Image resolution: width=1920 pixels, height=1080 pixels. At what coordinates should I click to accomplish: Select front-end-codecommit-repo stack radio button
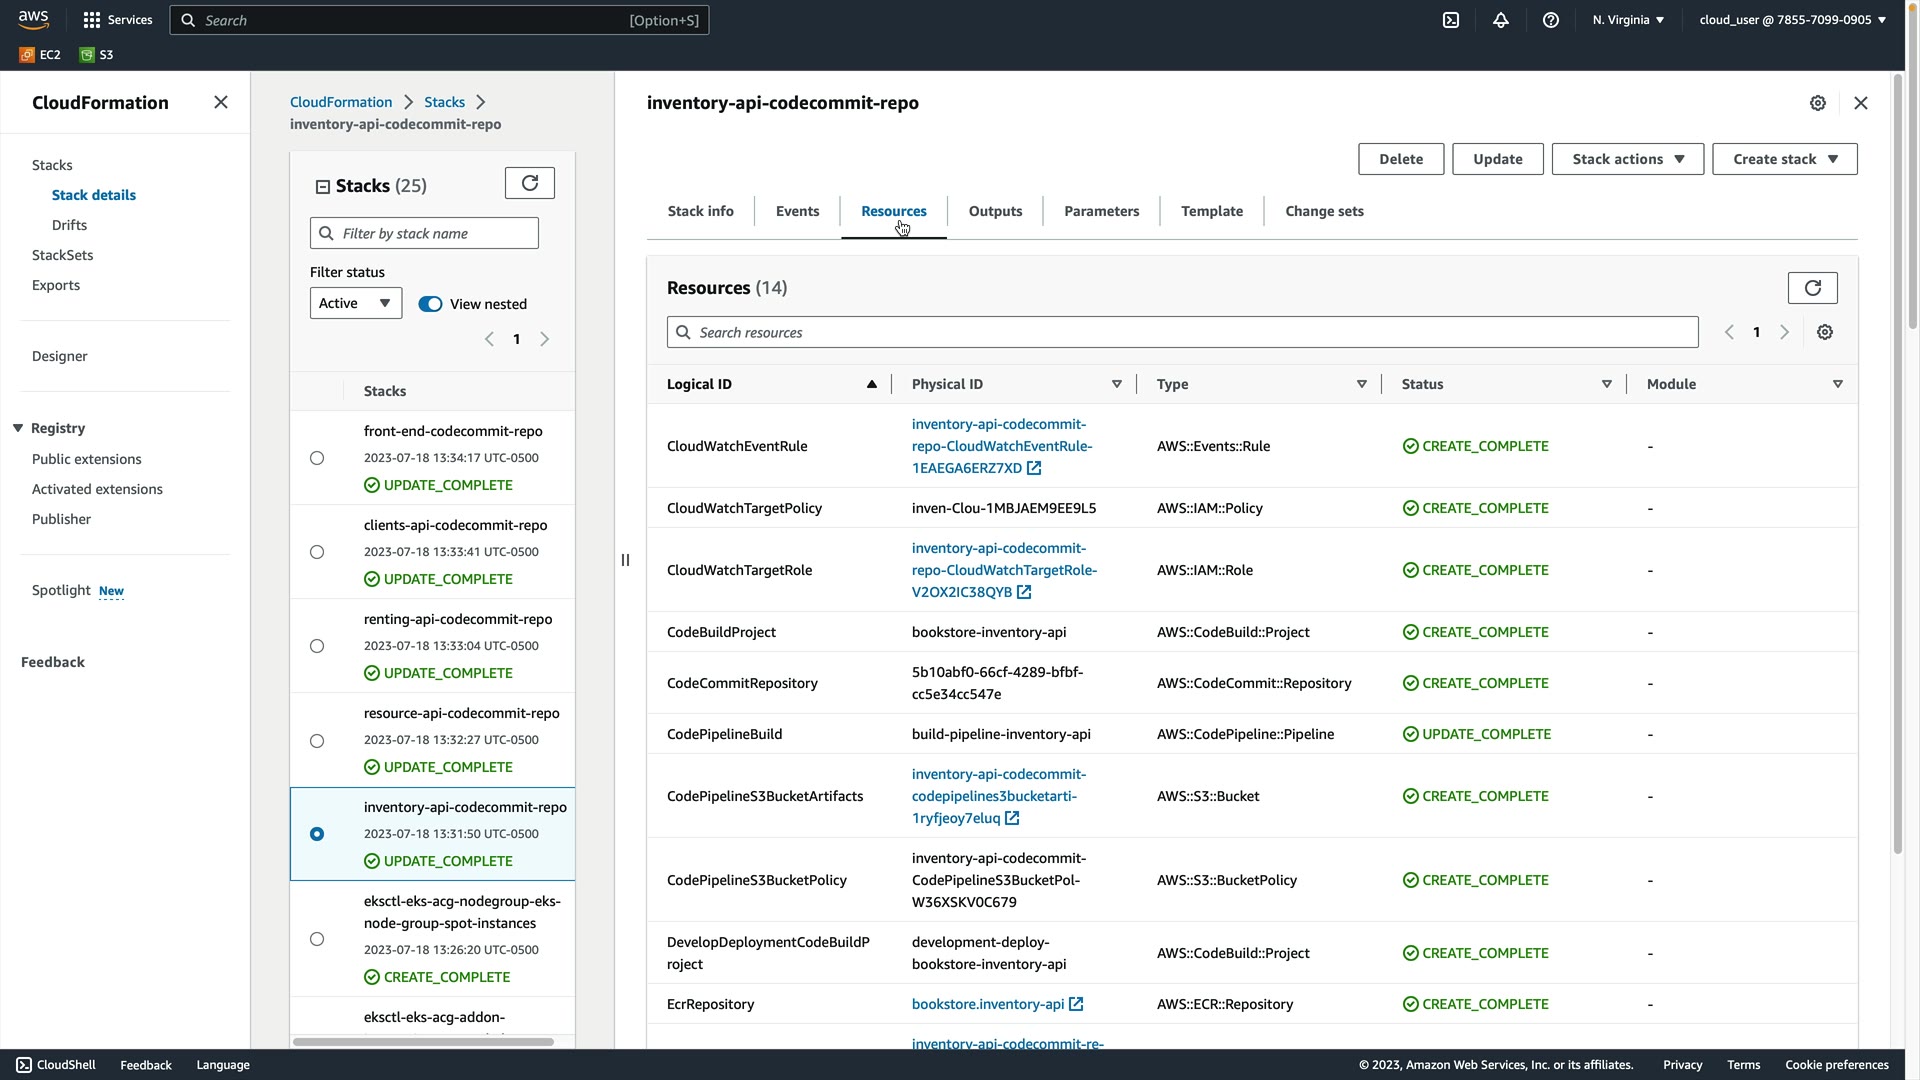317,458
